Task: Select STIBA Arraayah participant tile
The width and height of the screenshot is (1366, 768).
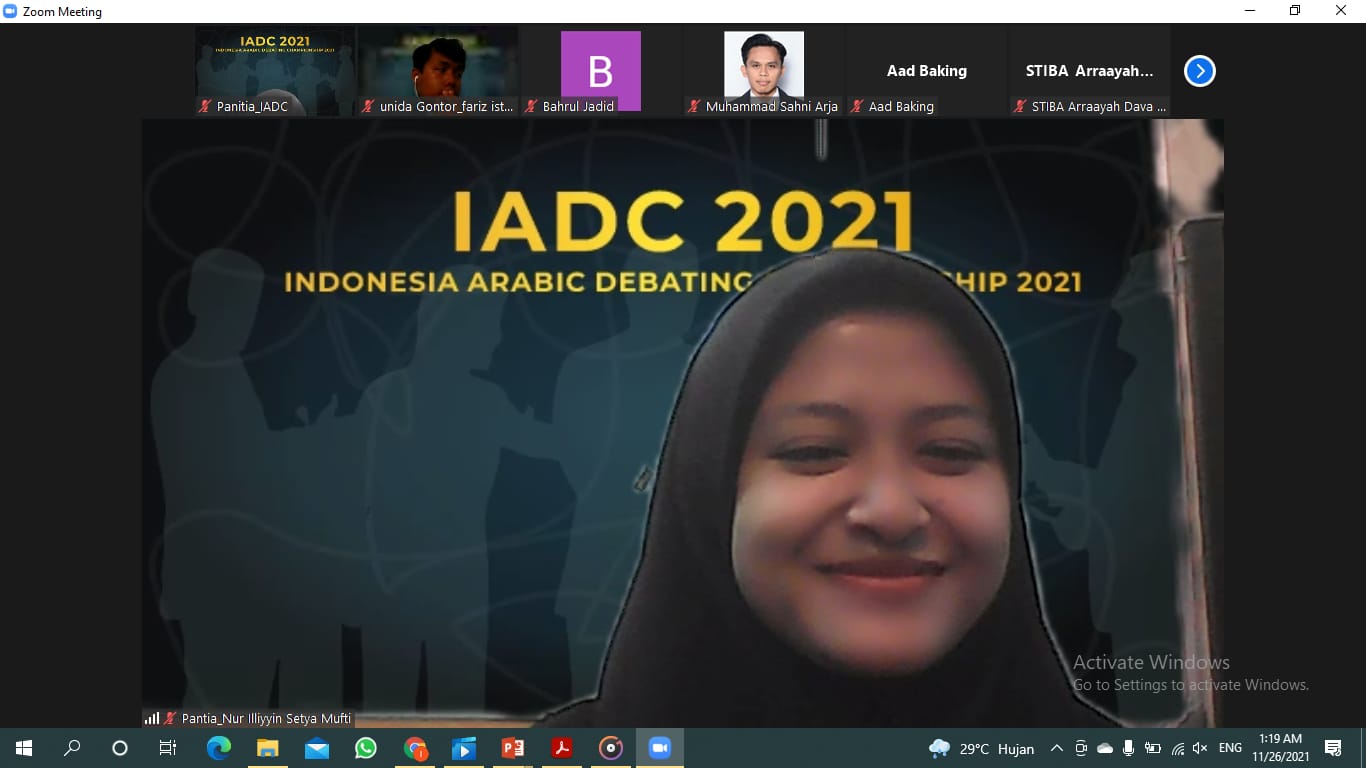Action: (x=1090, y=71)
